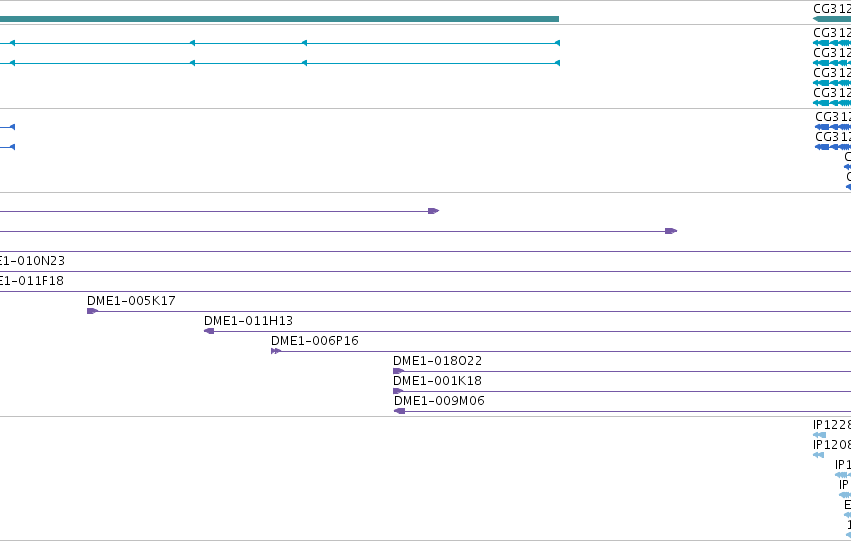Click the IP1228 feature label
851x541 pixels.
coord(831,425)
